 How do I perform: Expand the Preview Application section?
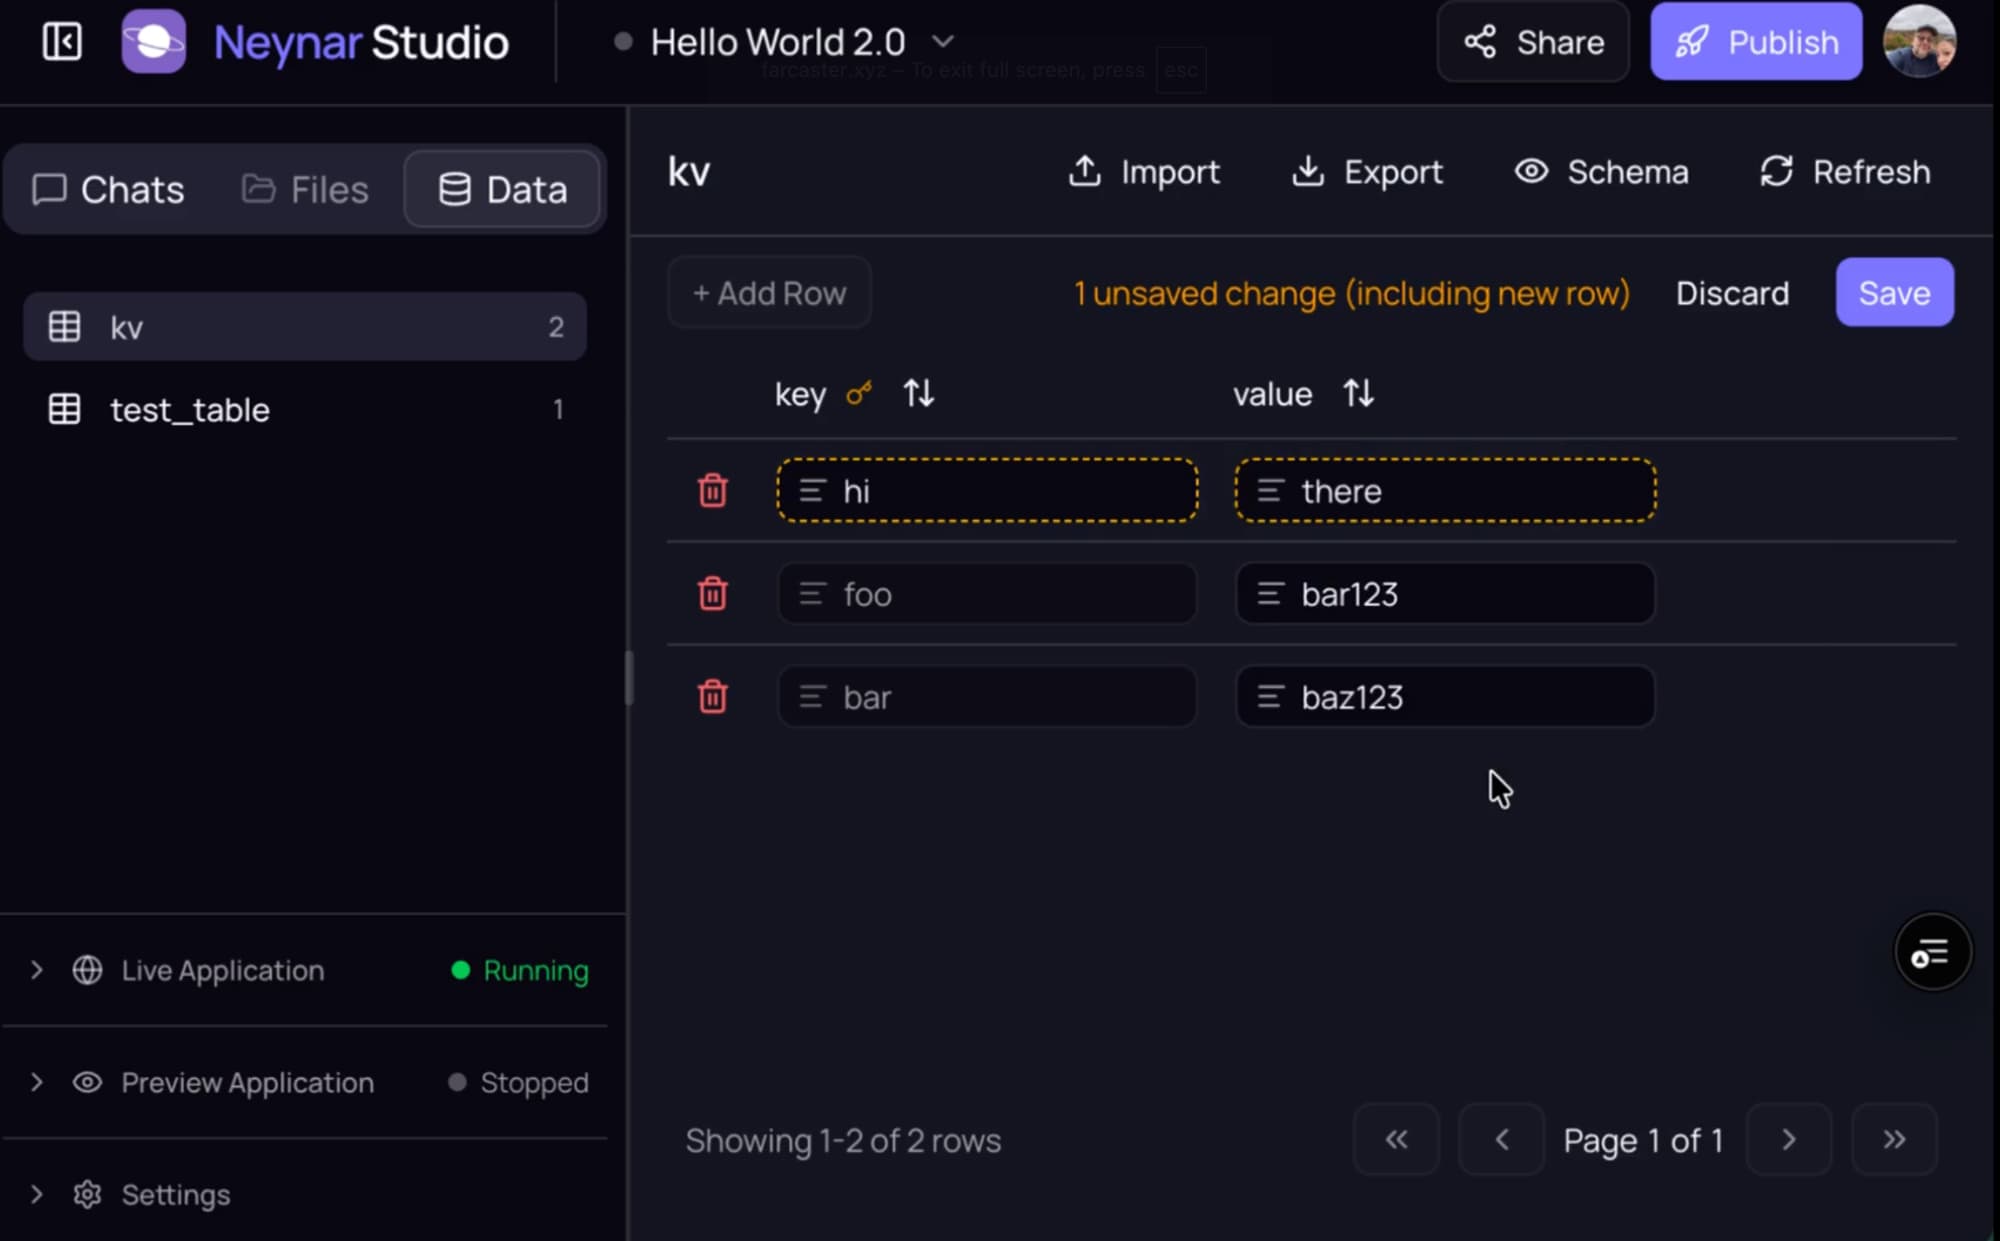click(37, 1082)
